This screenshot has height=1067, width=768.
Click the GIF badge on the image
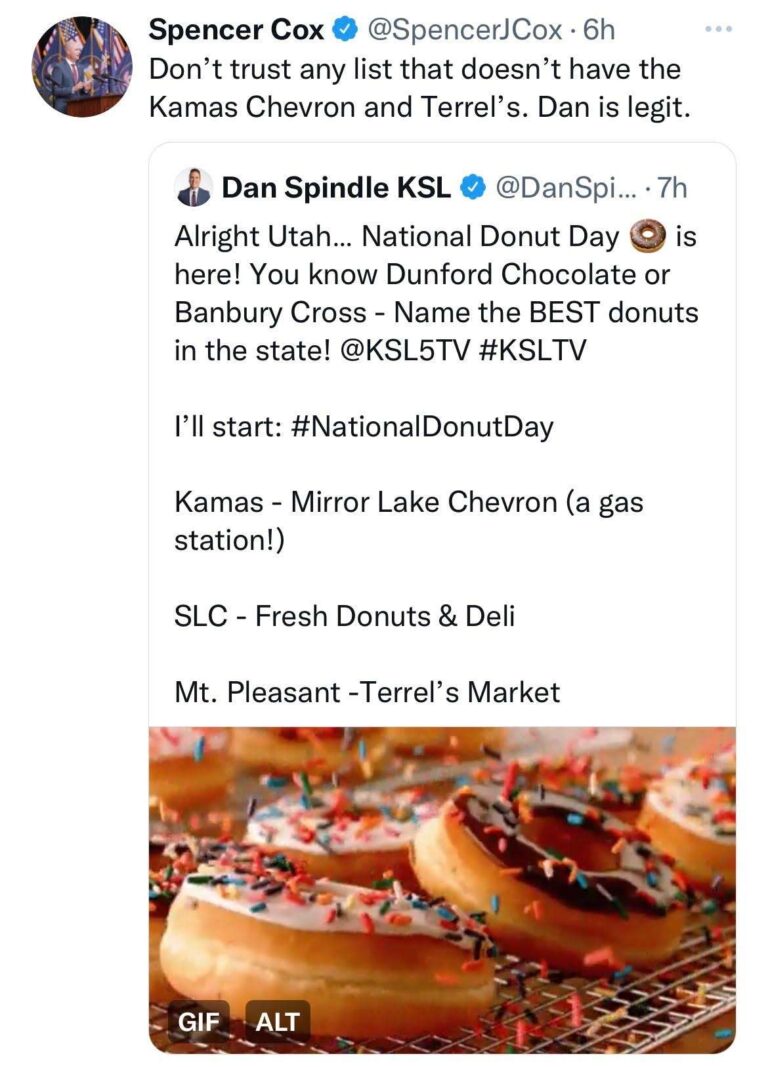199,1021
